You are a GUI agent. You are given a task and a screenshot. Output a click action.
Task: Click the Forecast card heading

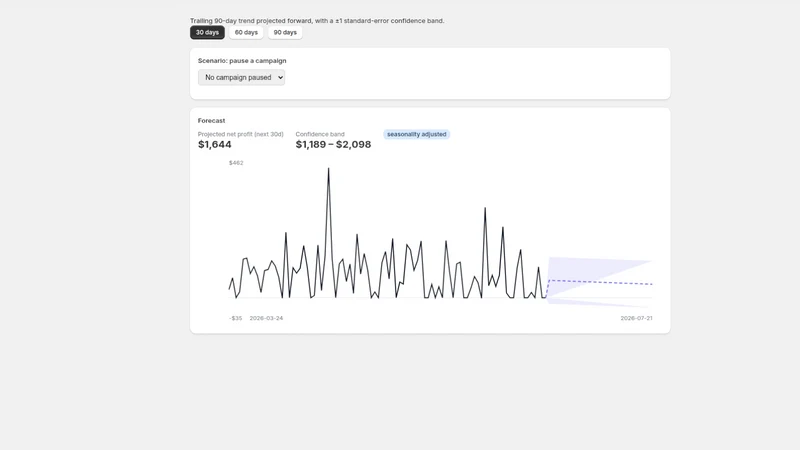[x=211, y=120]
